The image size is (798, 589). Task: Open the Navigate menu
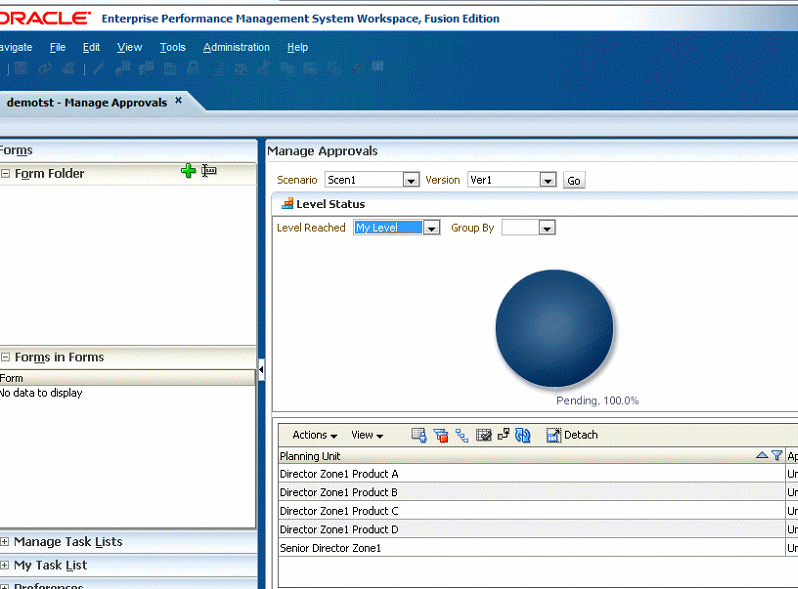(x=16, y=47)
